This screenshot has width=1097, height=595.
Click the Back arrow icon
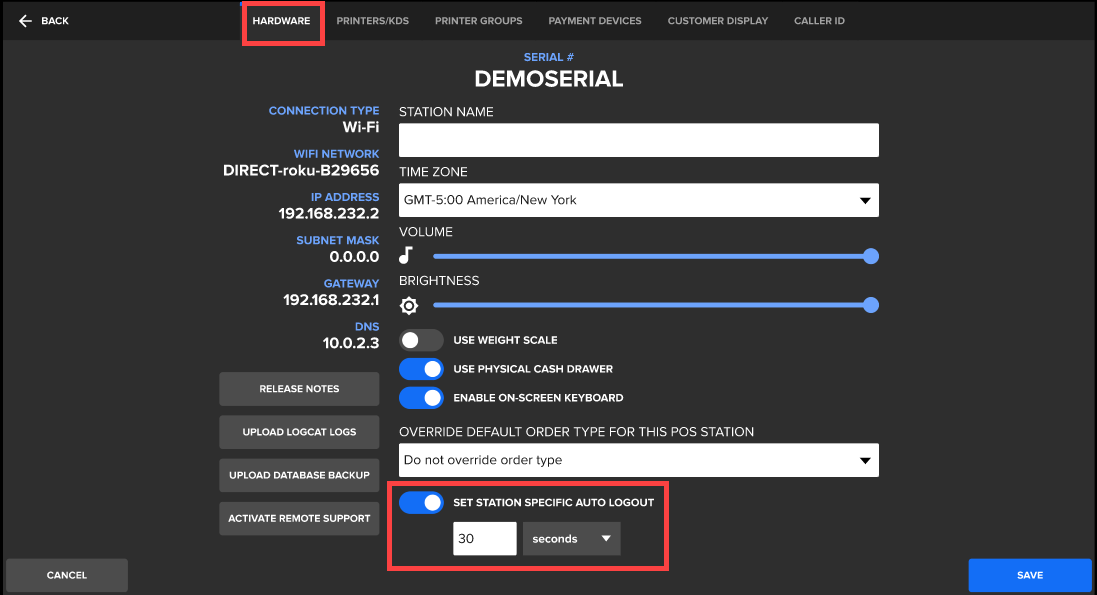[x=25, y=21]
